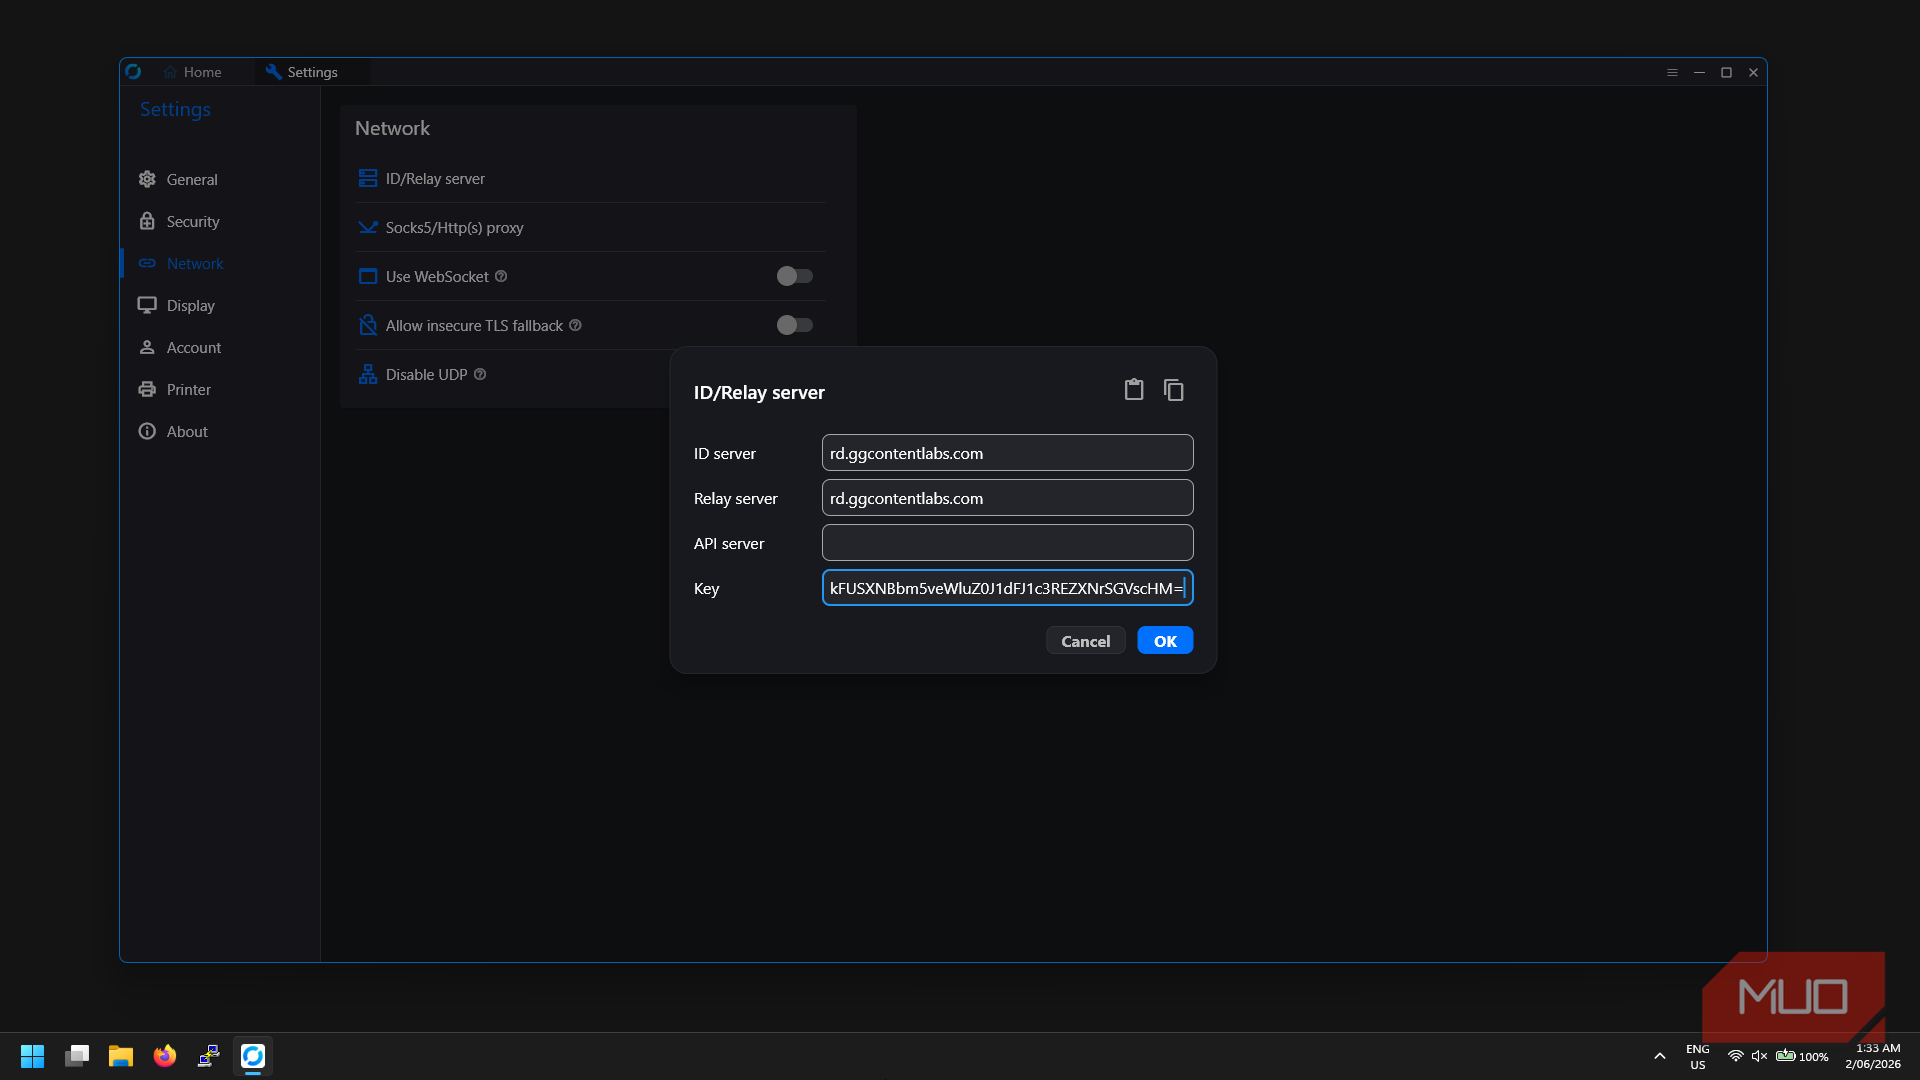Click the Relay server input field
This screenshot has width=1920, height=1080.
(1007, 498)
